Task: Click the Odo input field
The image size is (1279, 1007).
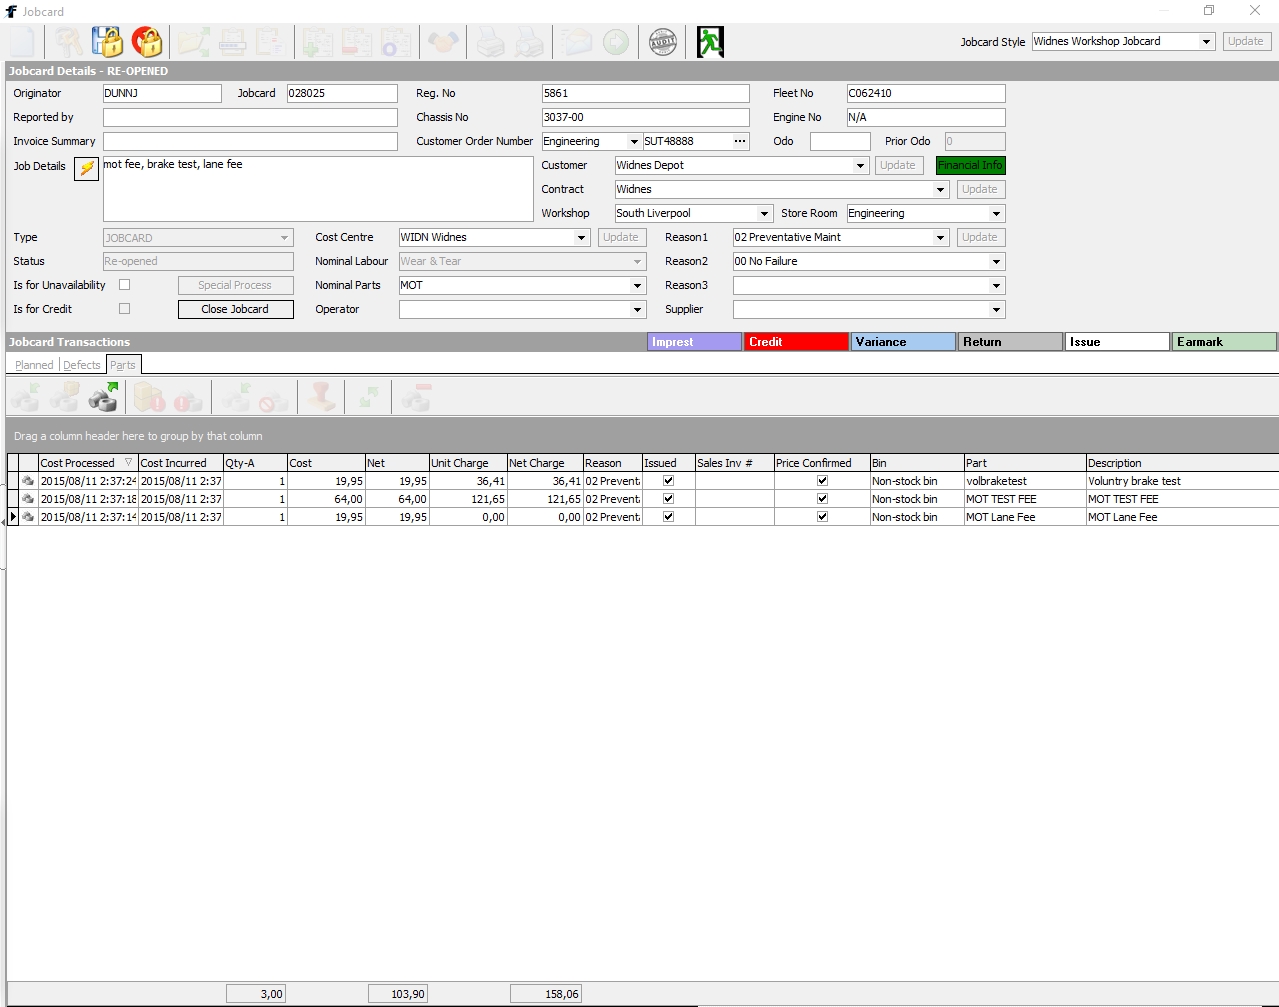Action: click(840, 141)
